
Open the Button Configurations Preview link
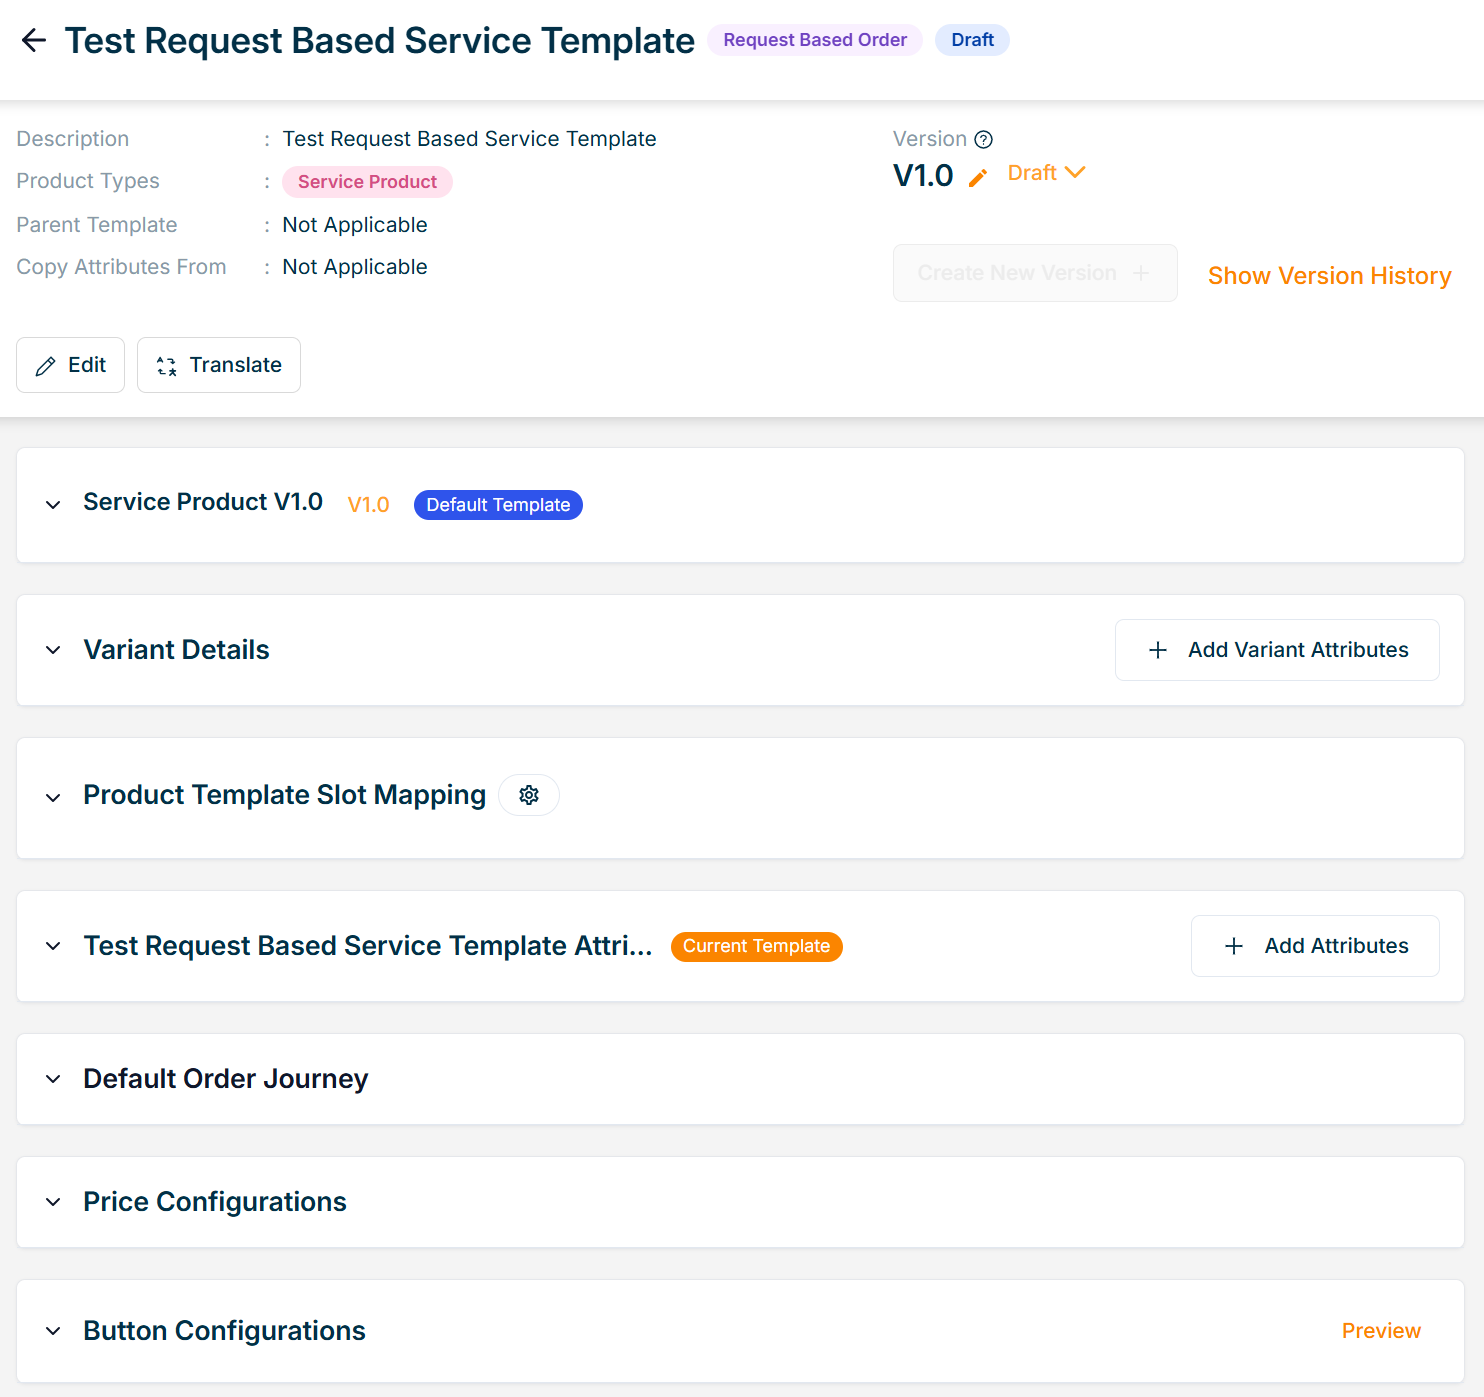click(x=1380, y=1331)
